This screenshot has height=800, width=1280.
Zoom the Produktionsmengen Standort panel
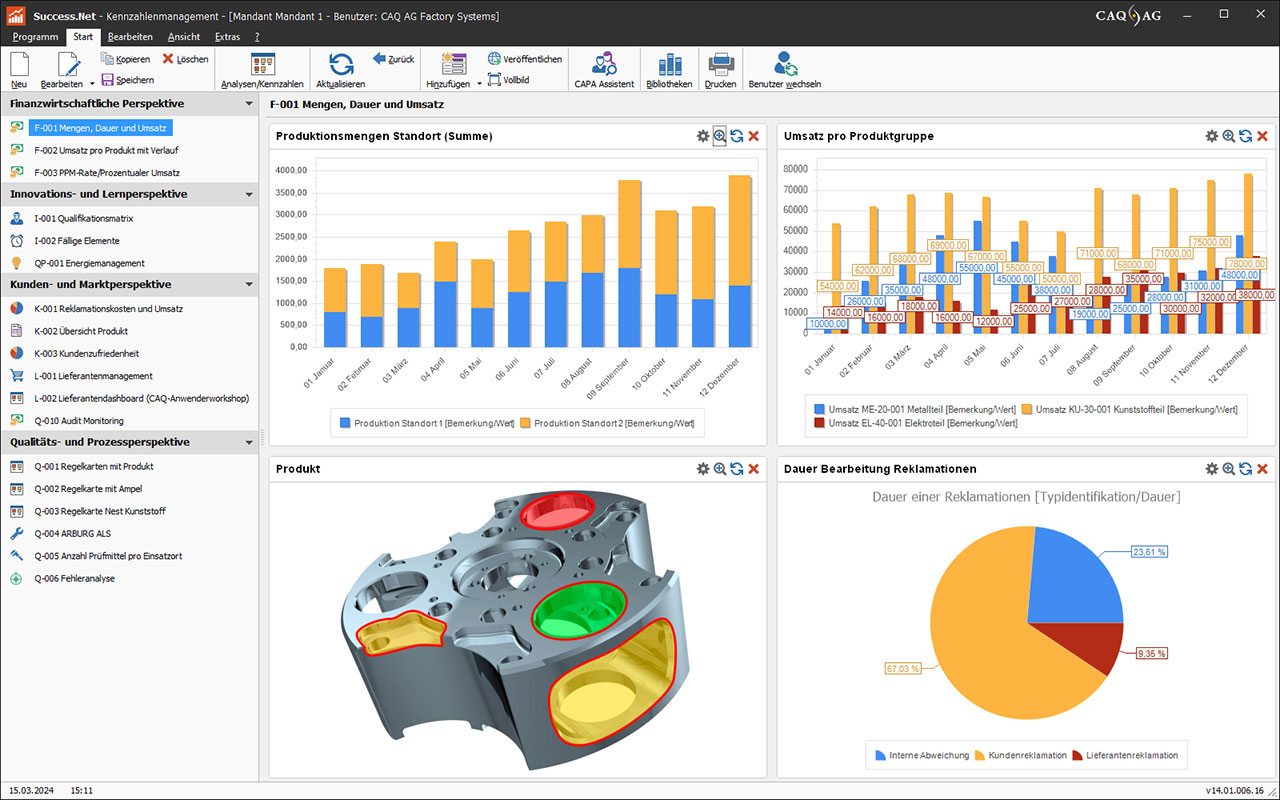(720, 136)
